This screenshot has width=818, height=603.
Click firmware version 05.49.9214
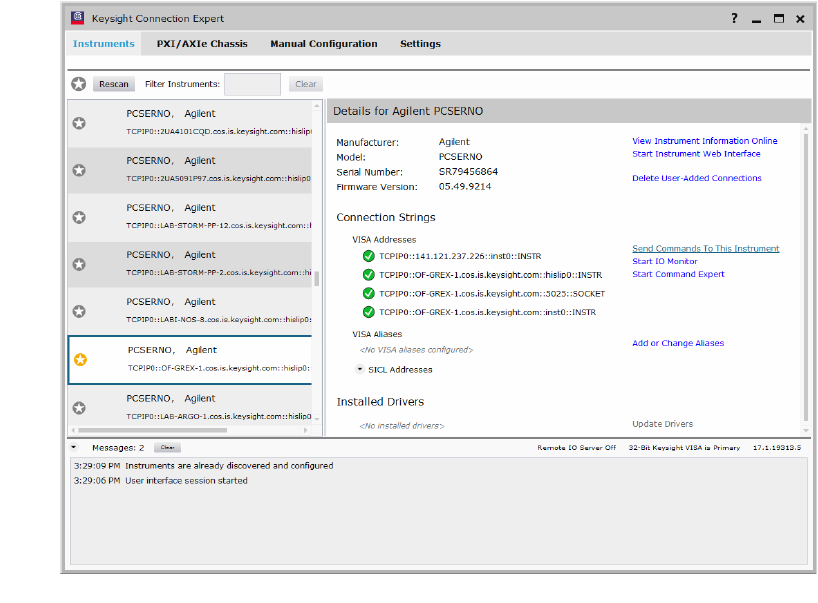point(465,187)
